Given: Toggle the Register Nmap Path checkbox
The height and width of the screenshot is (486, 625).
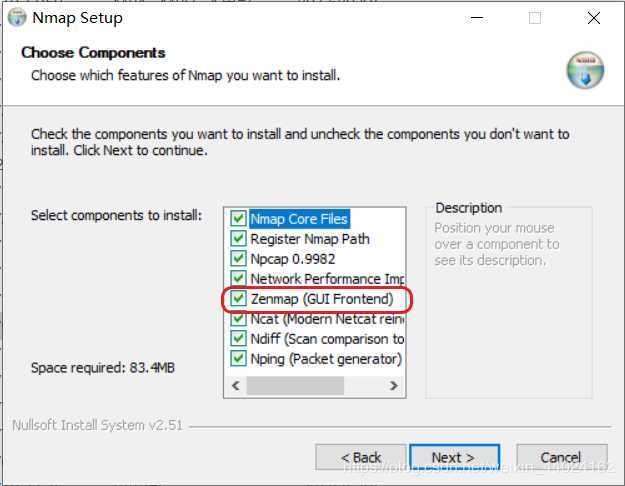Looking at the screenshot, I should tap(238, 238).
